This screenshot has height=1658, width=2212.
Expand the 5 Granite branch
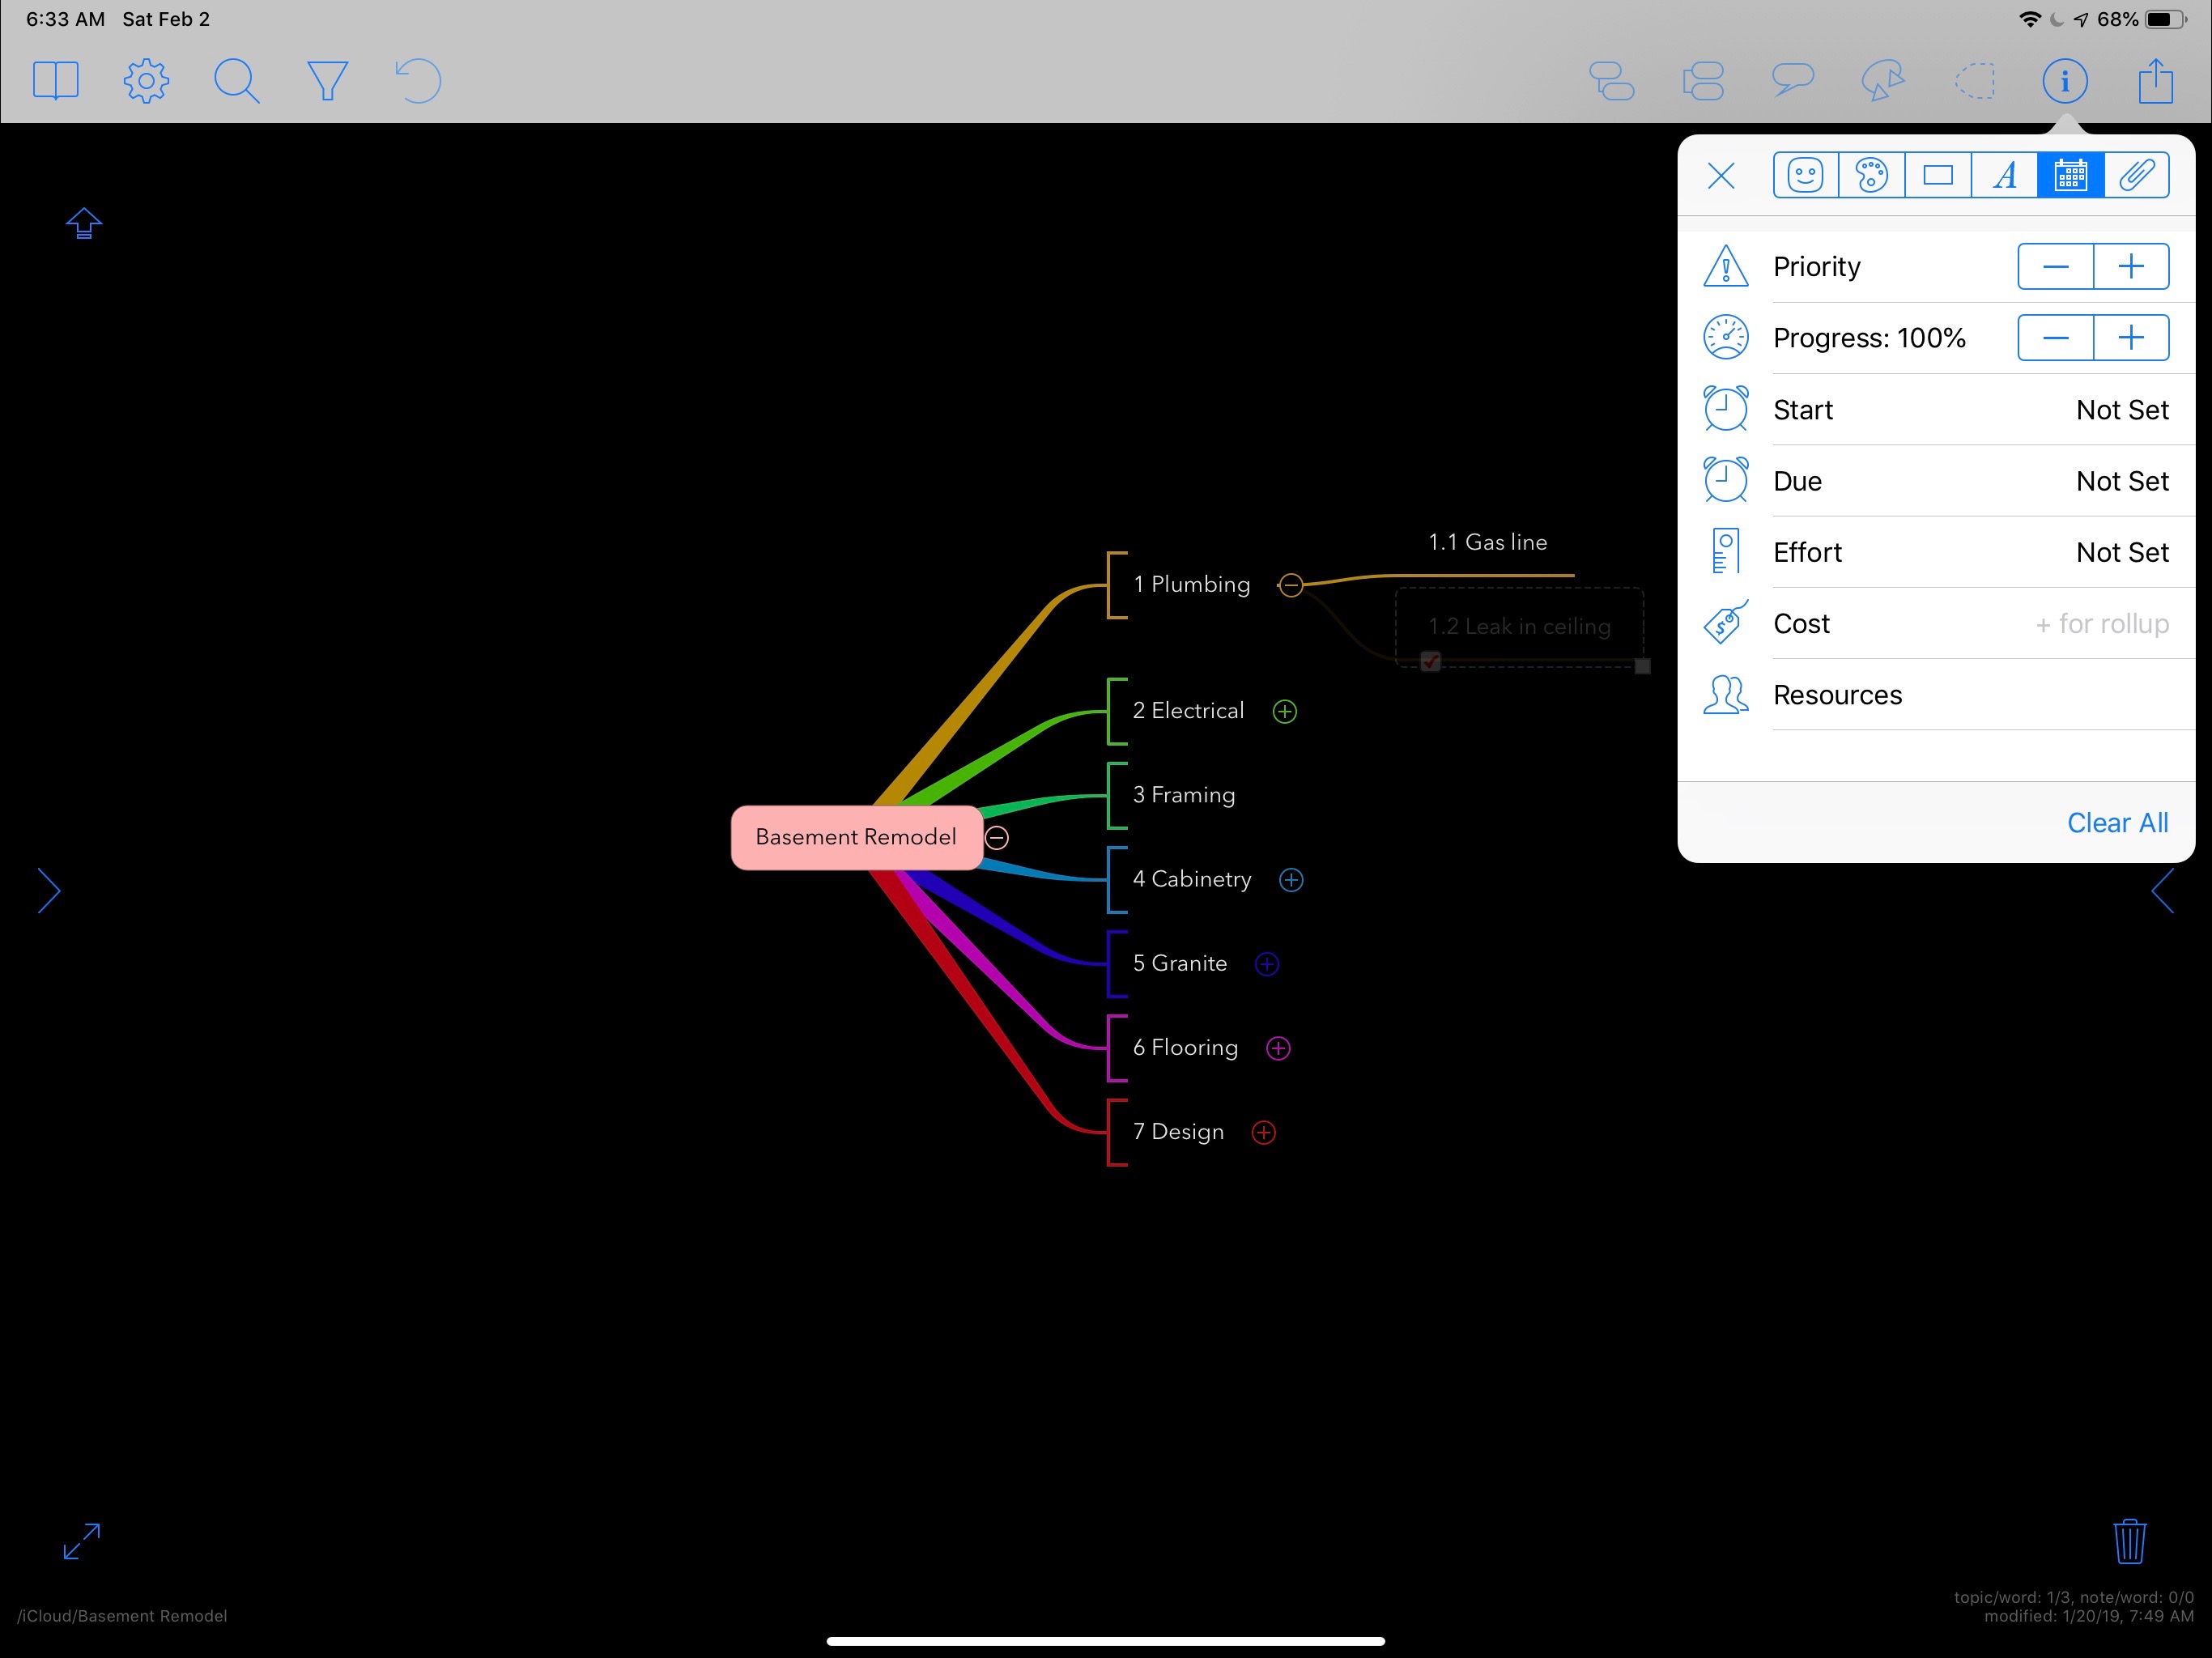(1267, 964)
